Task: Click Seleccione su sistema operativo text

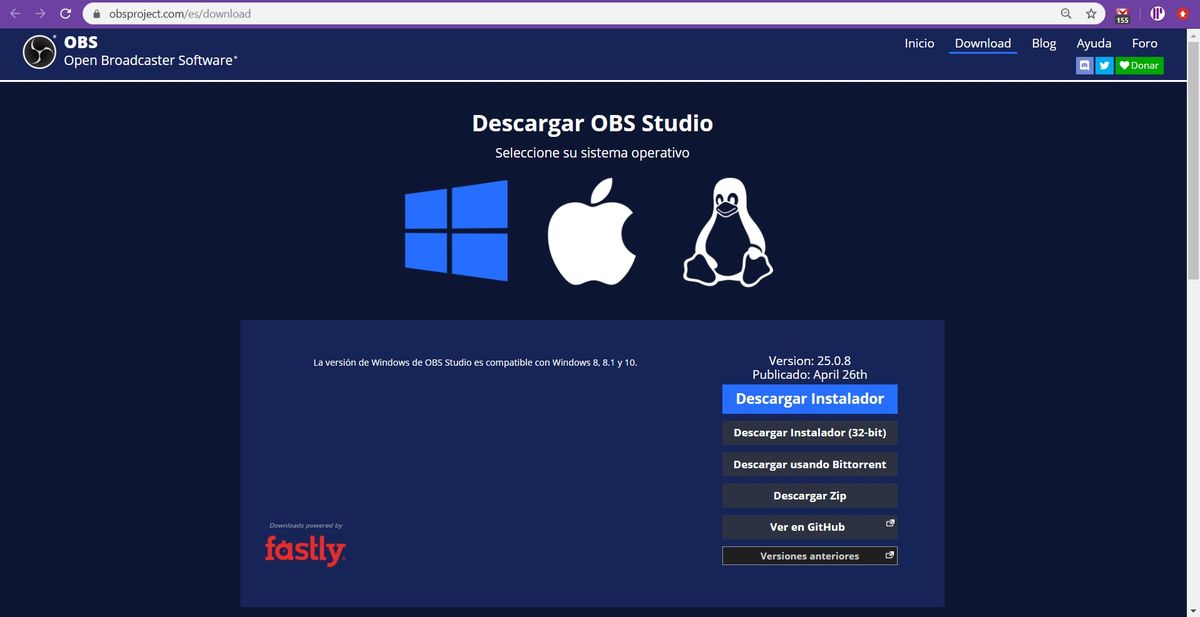Action: pos(592,153)
